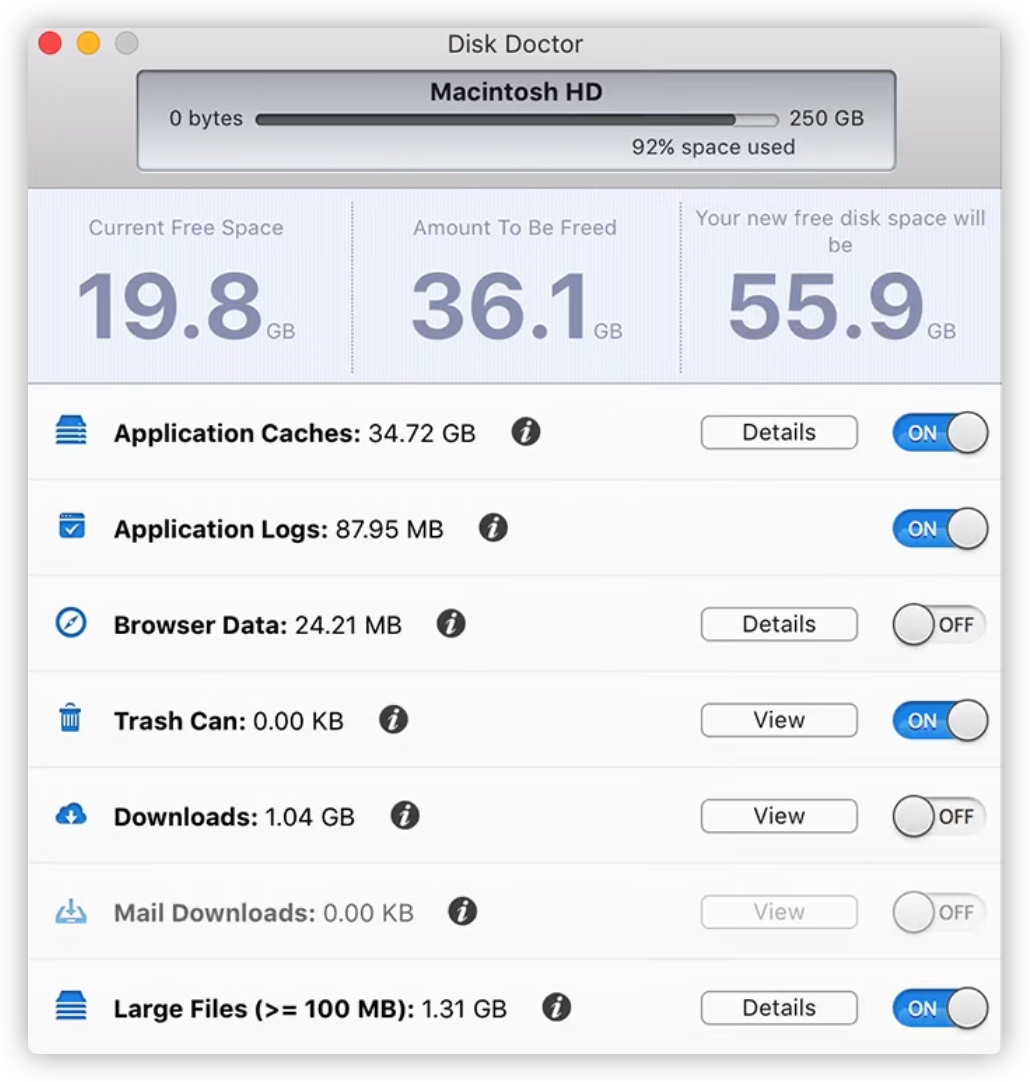Toggle the Mail Downloads switch
1030x1082 pixels.
(x=940, y=912)
